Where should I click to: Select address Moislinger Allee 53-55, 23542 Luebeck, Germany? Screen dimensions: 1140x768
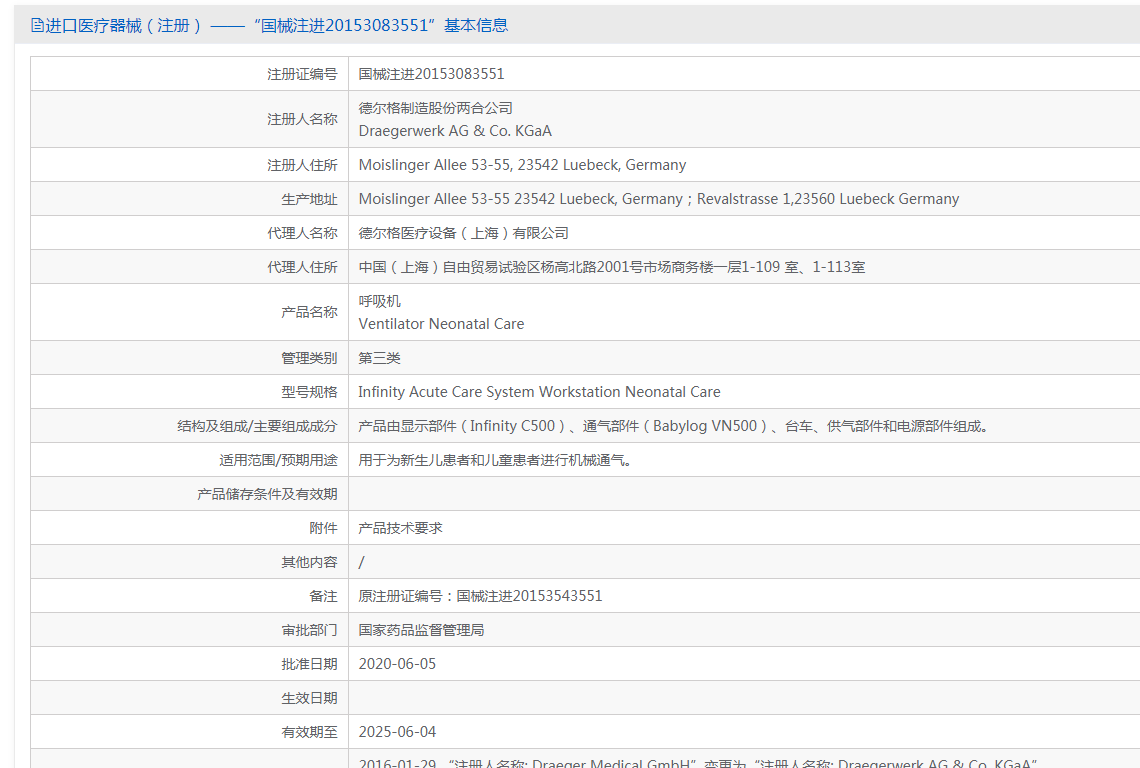click(522, 165)
